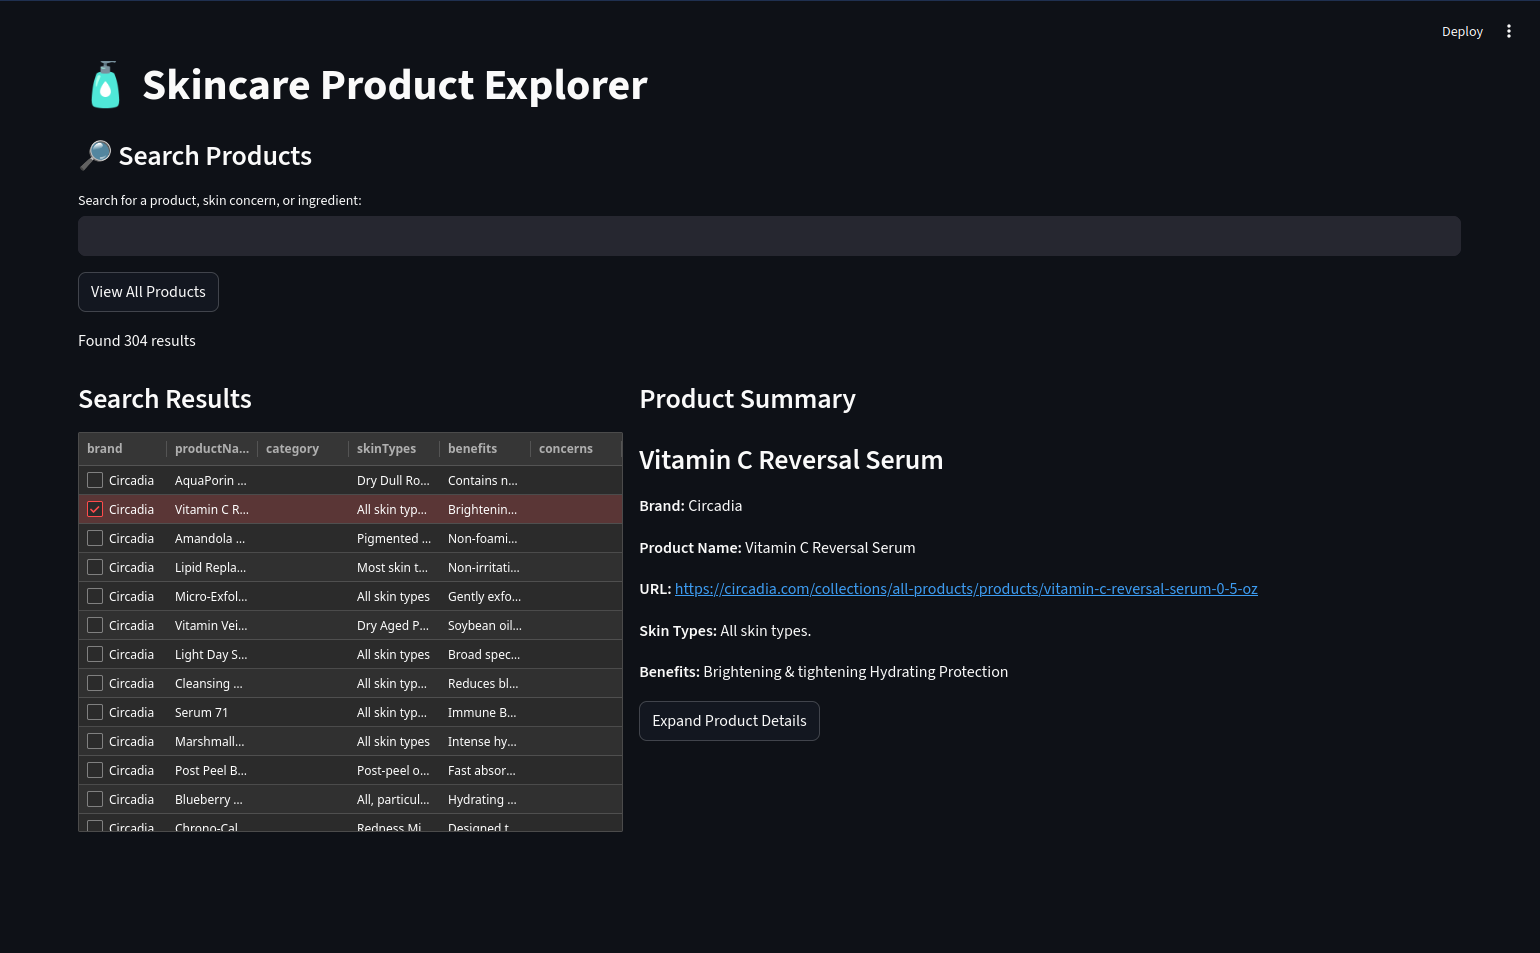
Task: Check the Cleansing row checkbox
Action: tap(95, 683)
